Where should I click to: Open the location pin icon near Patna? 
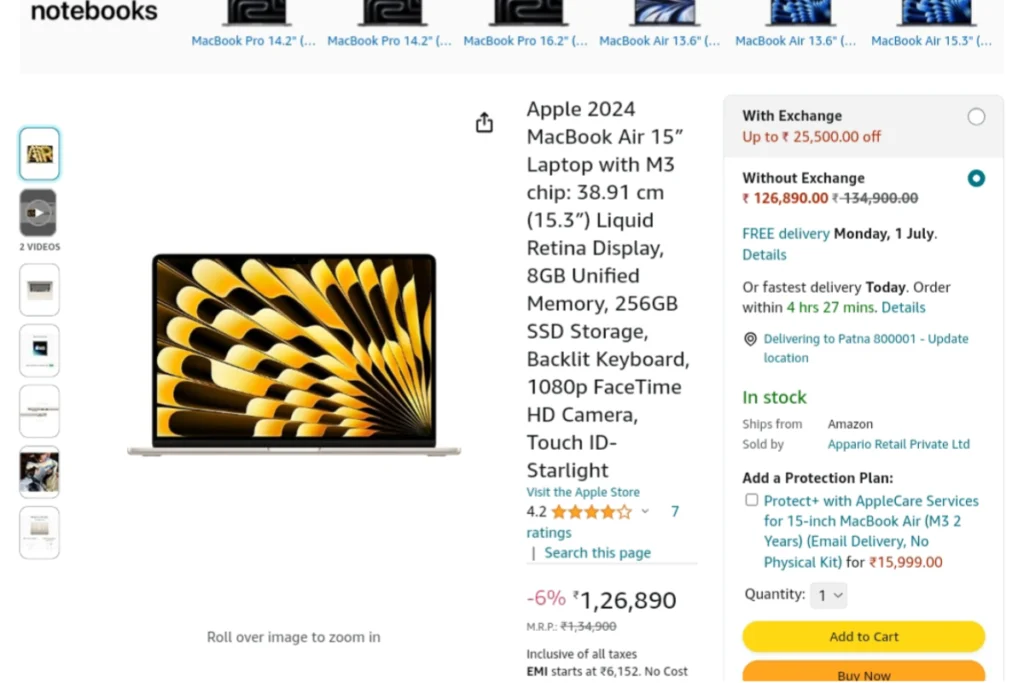pos(750,339)
